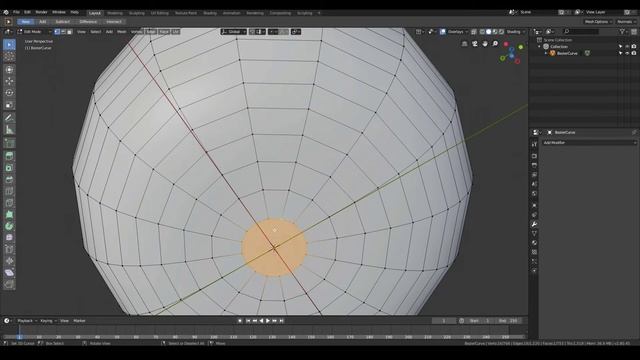Open the Add Modifier dropdown
The height and width of the screenshot is (360, 640).
(x=589, y=142)
